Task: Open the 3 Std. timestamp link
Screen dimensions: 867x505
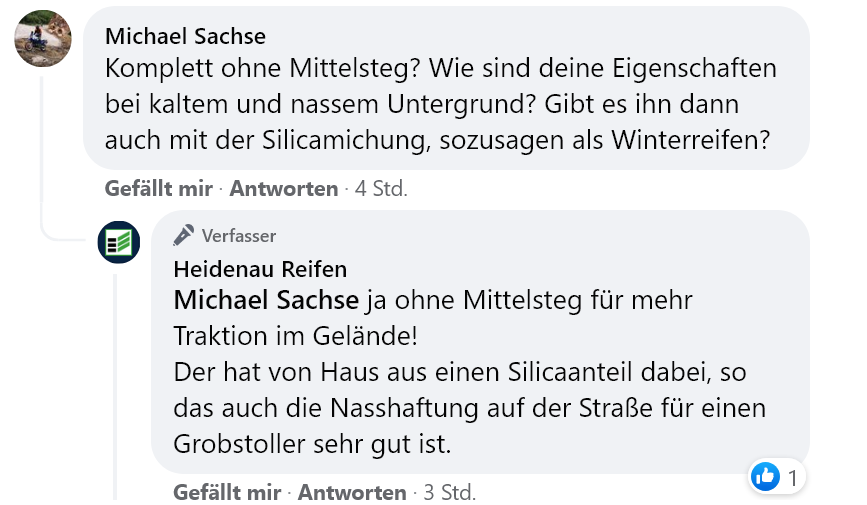Action: [449, 492]
